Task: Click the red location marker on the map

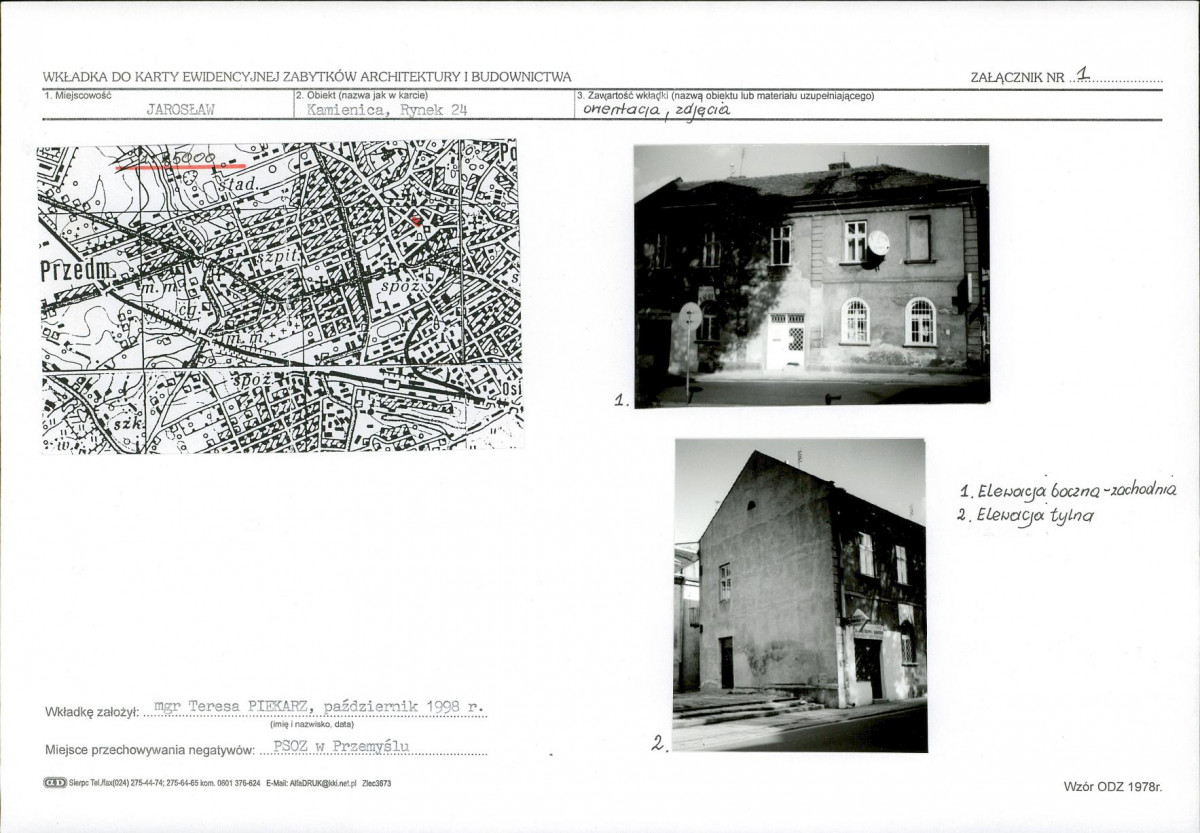Action: (x=416, y=219)
